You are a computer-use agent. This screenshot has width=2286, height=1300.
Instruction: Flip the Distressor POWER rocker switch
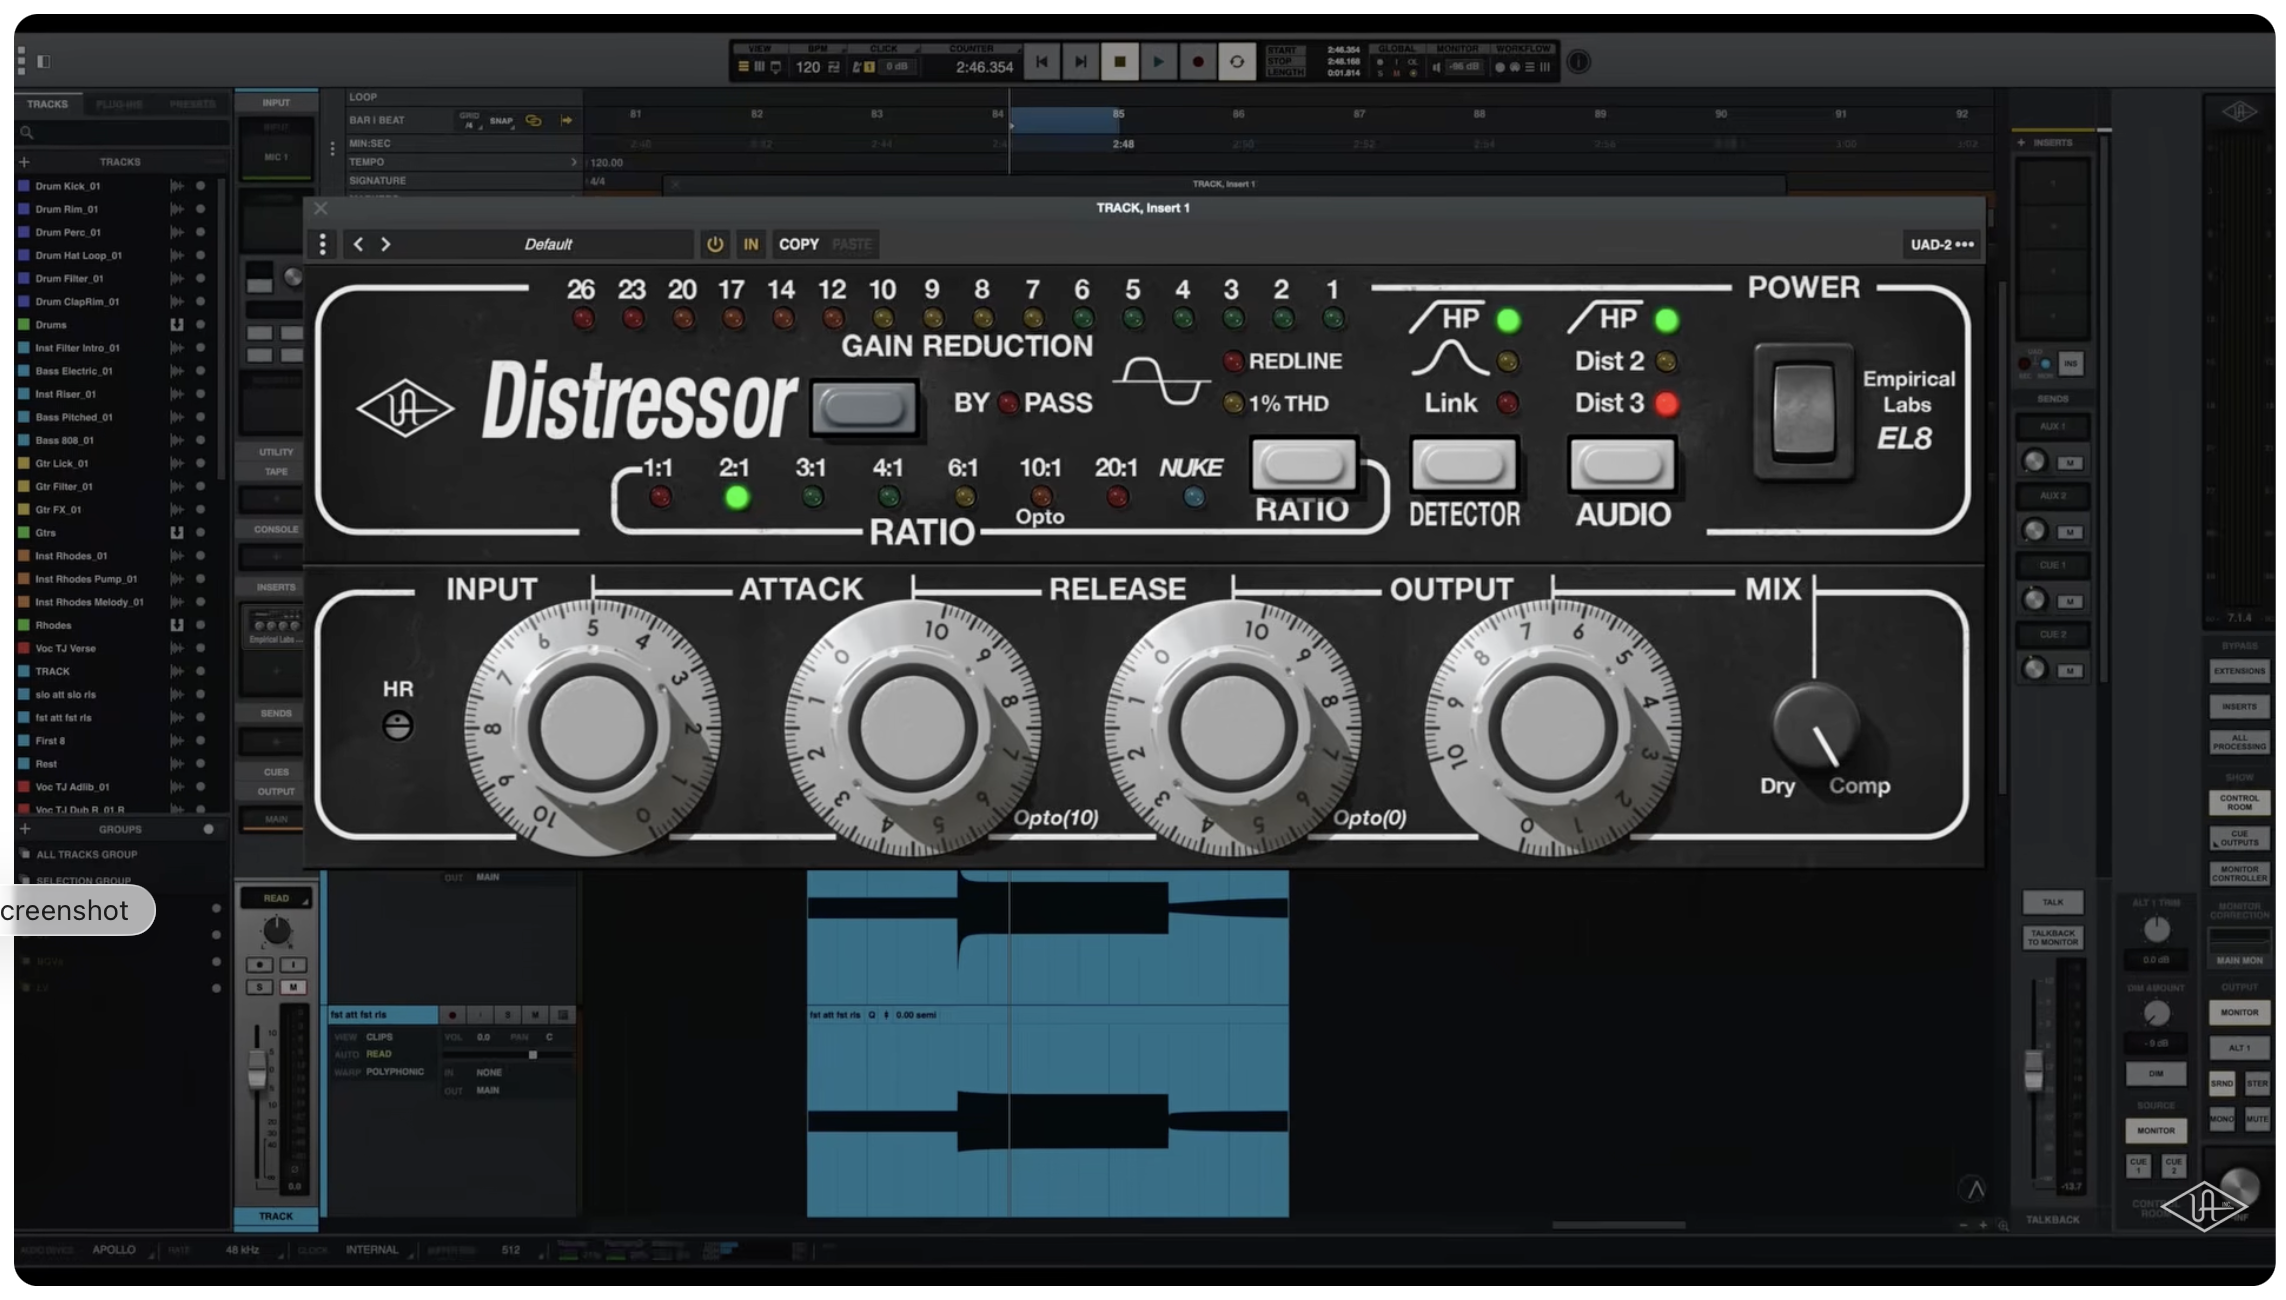(x=1803, y=411)
